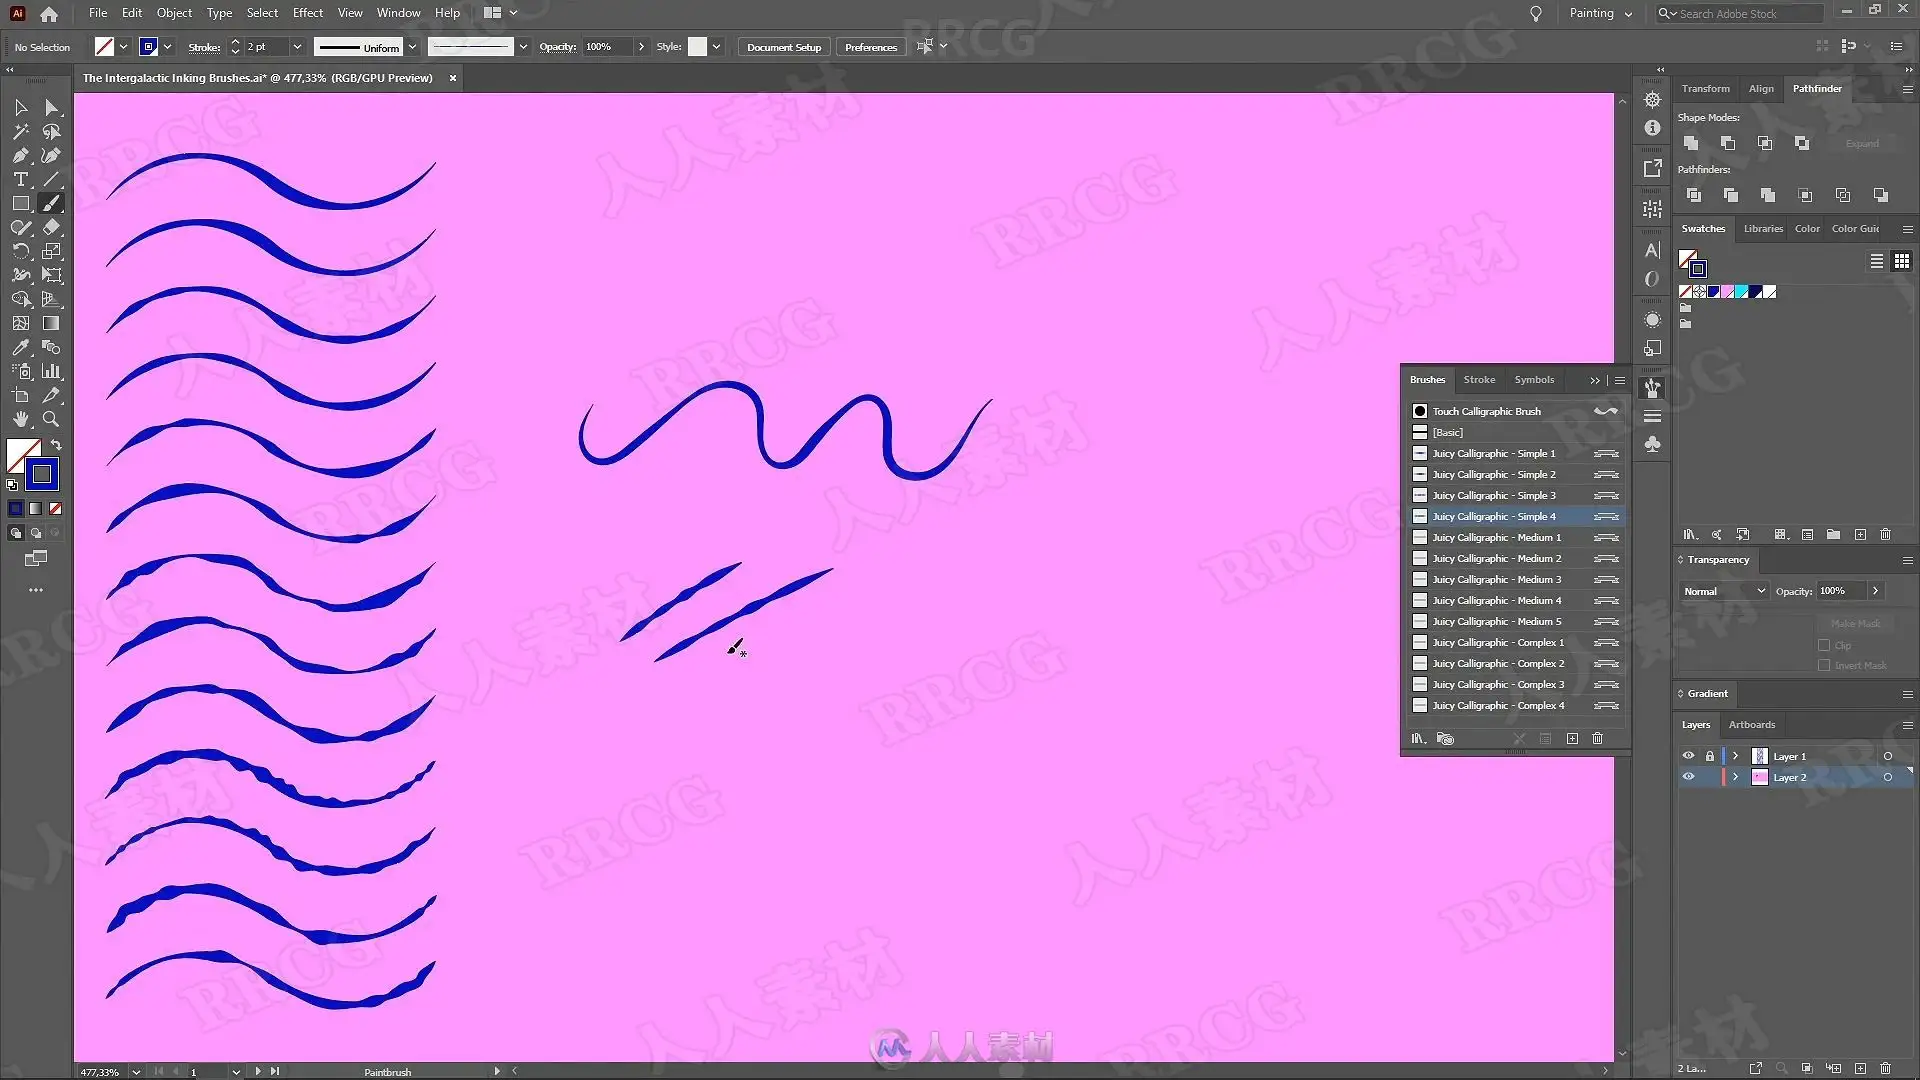Select the Touch Calligraphic Brush
Image resolution: width=1920 pixels, height=1080 pixels.
point(1516,412)
